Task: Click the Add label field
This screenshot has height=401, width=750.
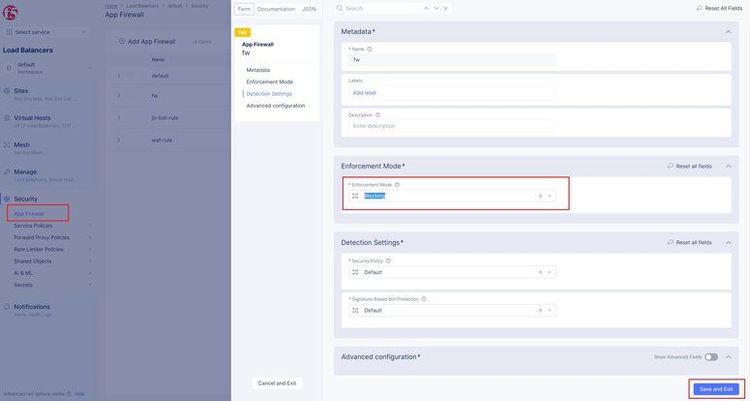Action: [452, 93]
